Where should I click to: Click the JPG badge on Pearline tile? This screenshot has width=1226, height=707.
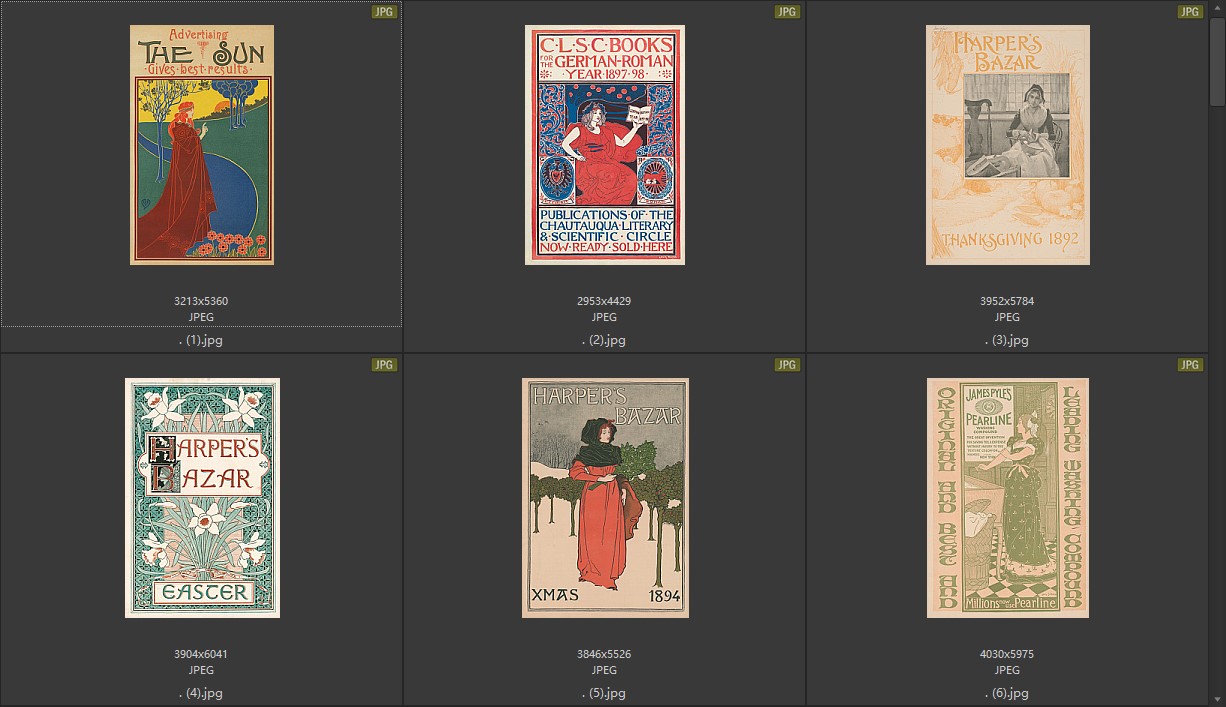click(1189, 365)
